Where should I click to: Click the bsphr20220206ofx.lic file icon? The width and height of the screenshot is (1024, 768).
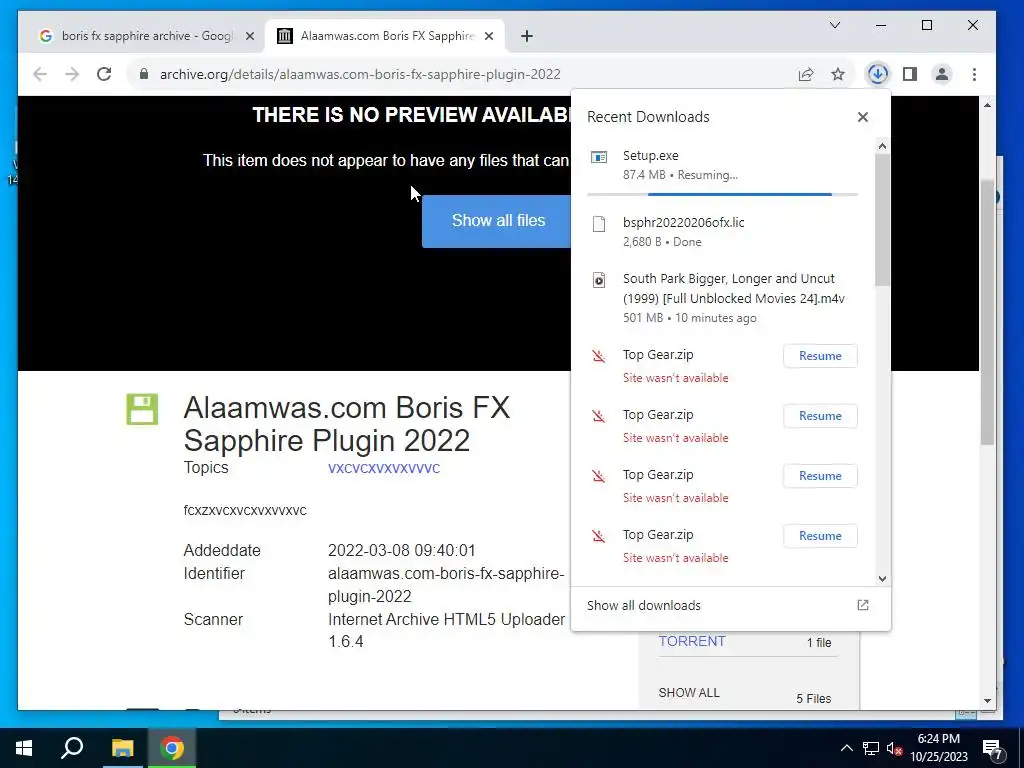tap(599, 224)
